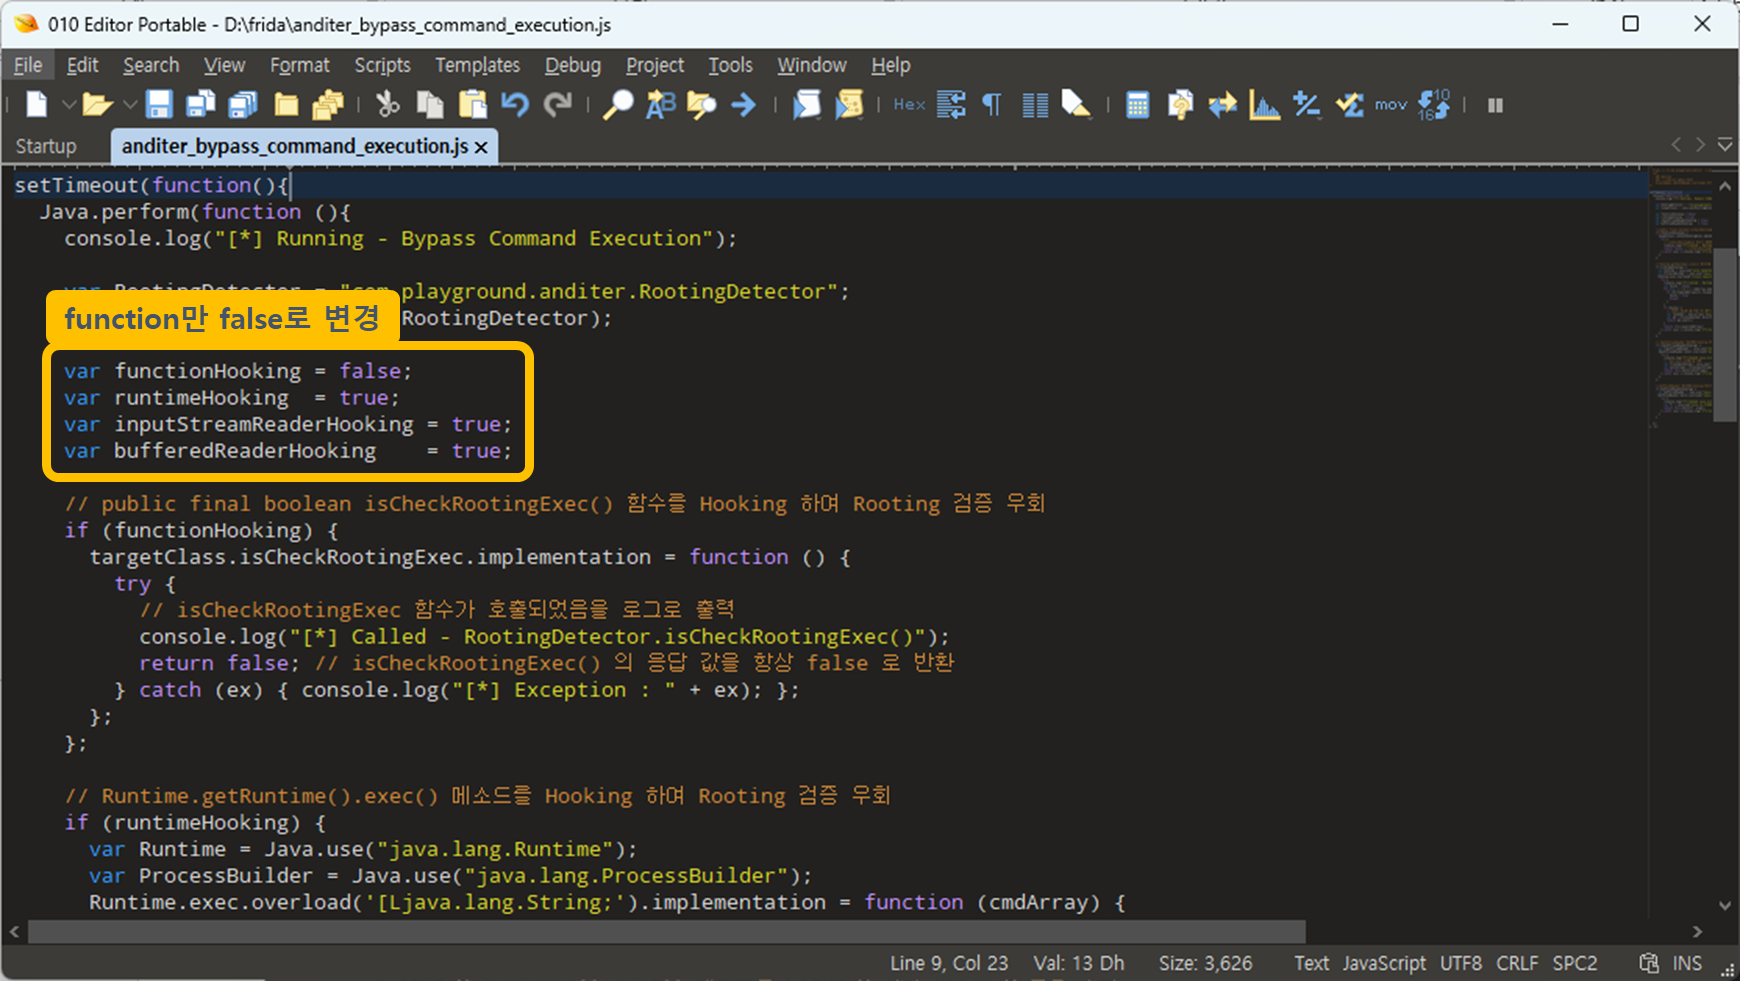Click the vertical scrollbar up arrow
This screenshot has width=1740, height=981.
1725,186
